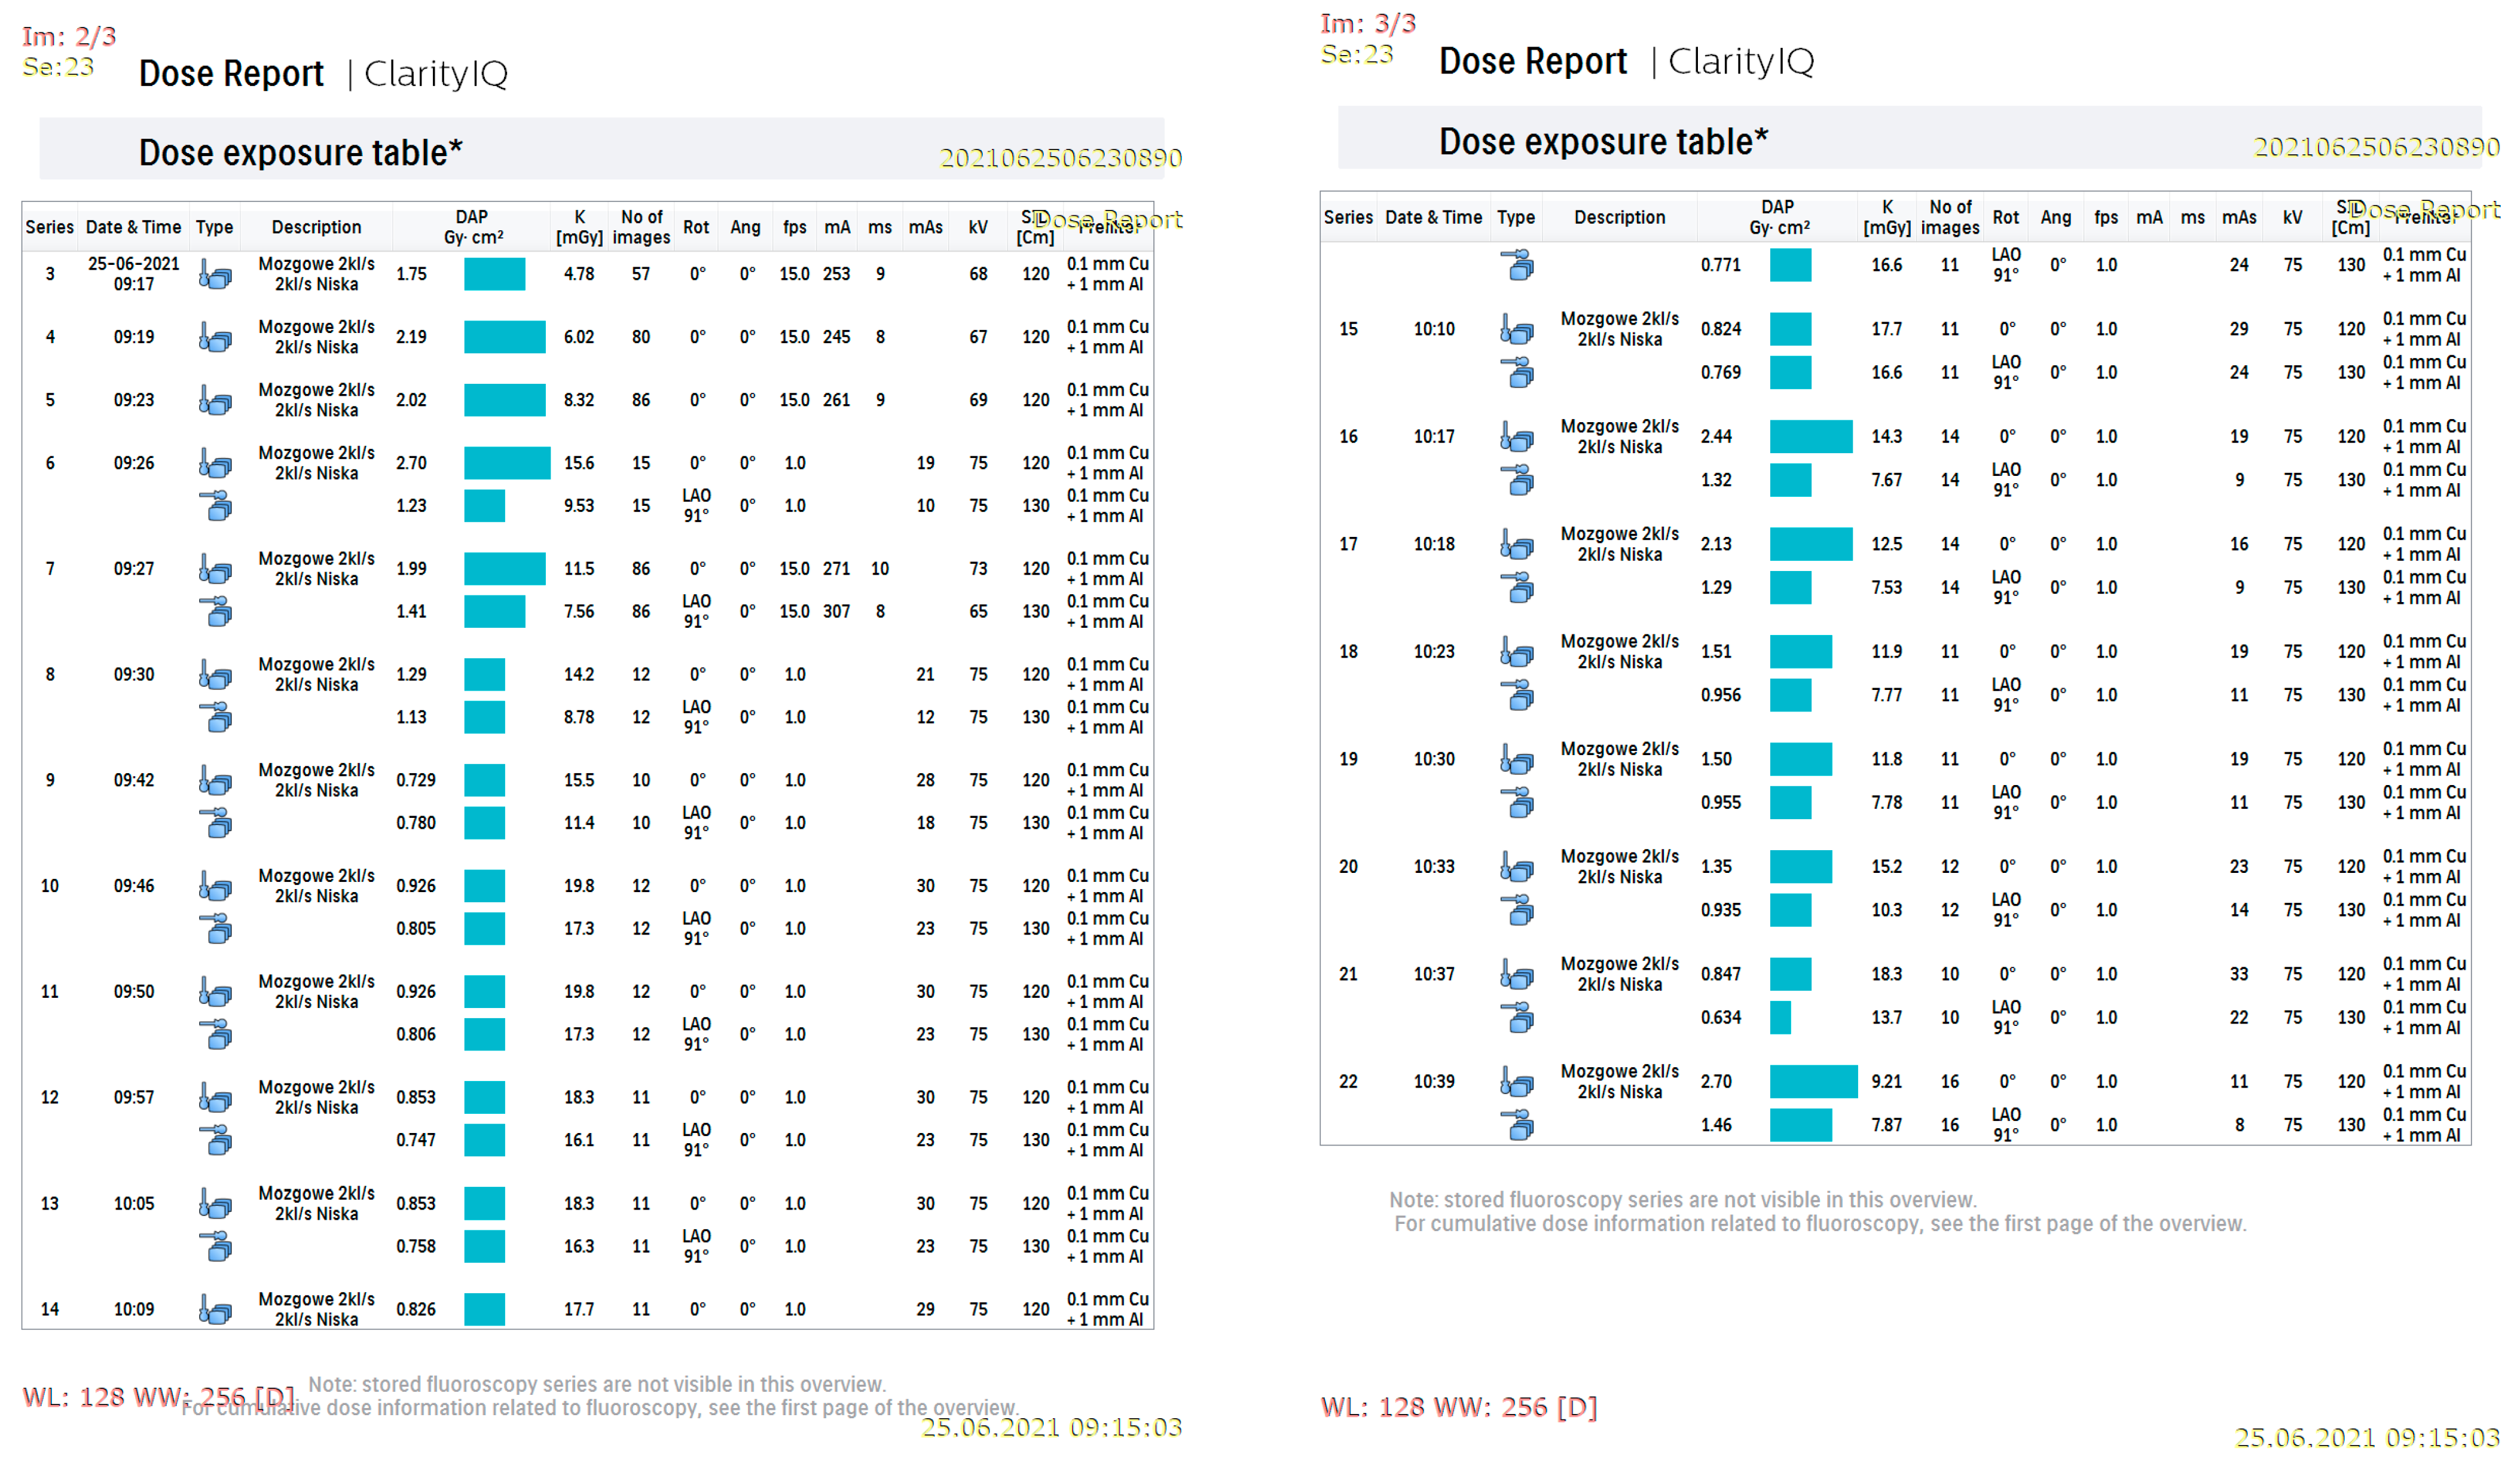Click the "kV" column header on page Im: 3/3
The image size is (2520, 1469).
[x=2293, y=217]
